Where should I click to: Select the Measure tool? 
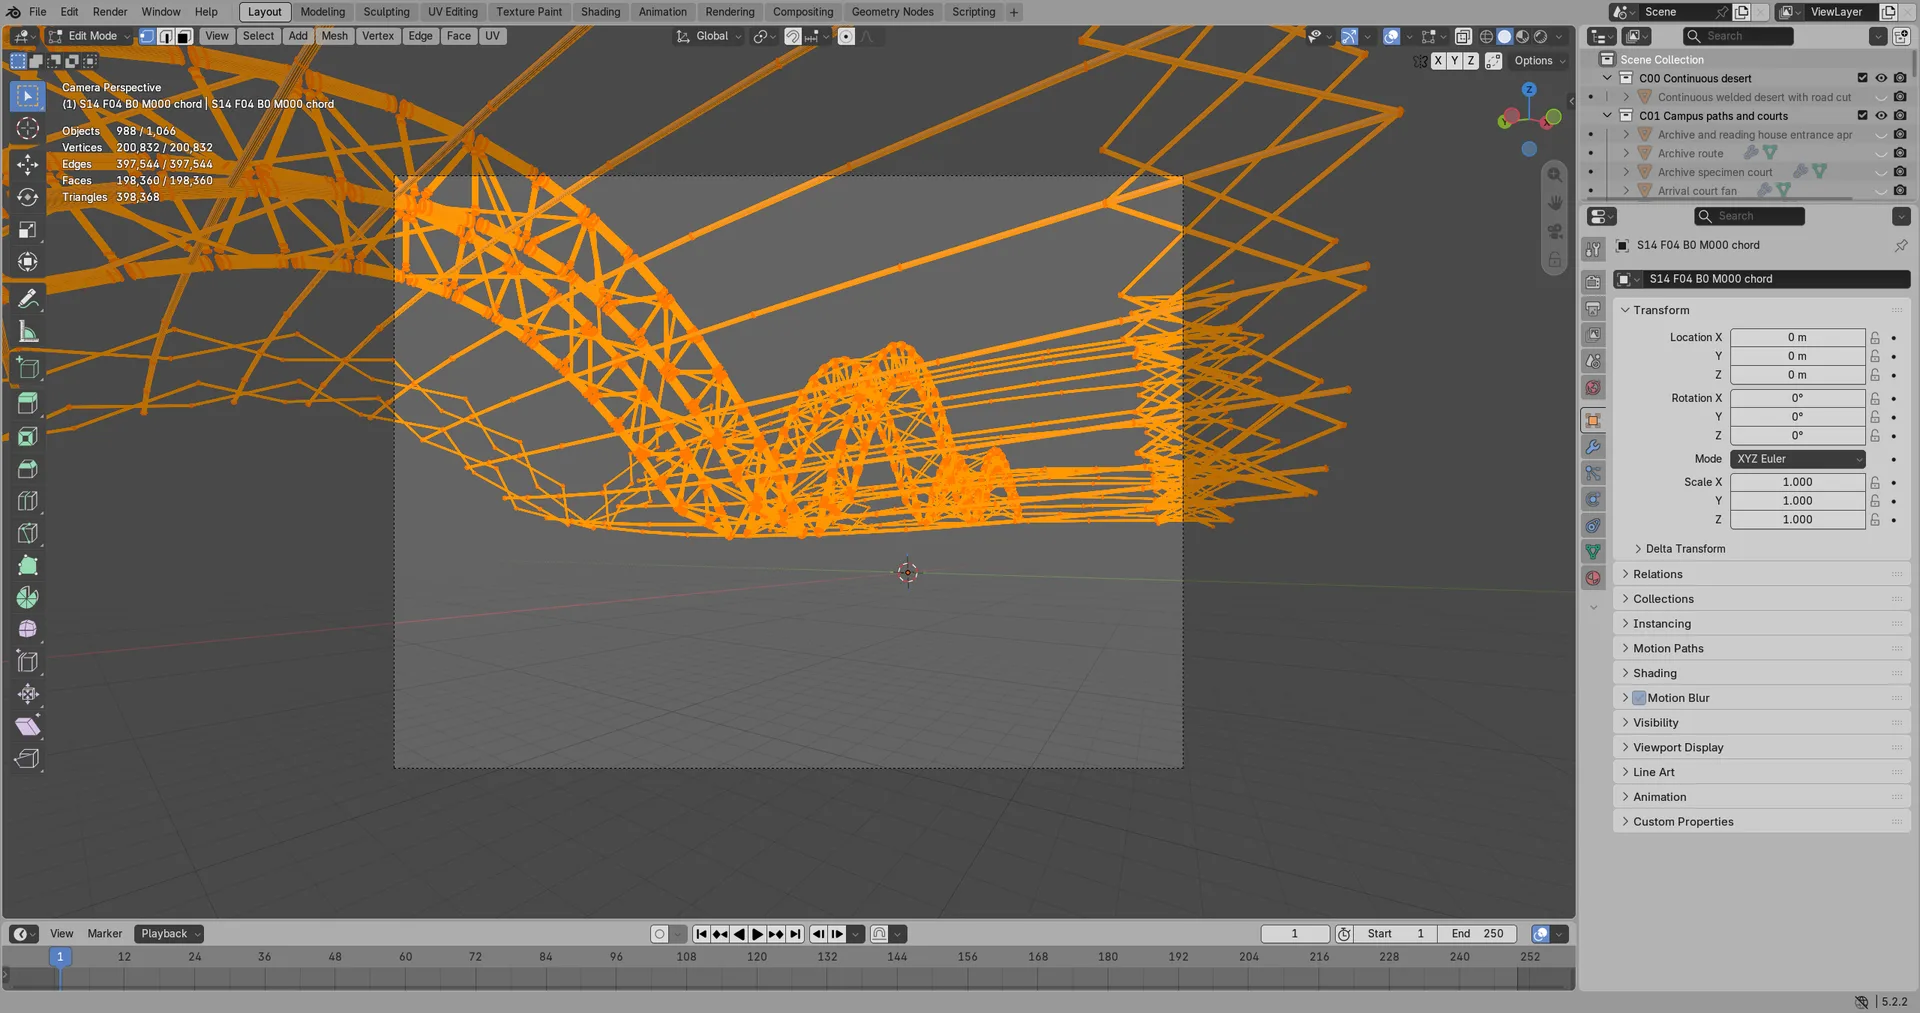(28, 332)
